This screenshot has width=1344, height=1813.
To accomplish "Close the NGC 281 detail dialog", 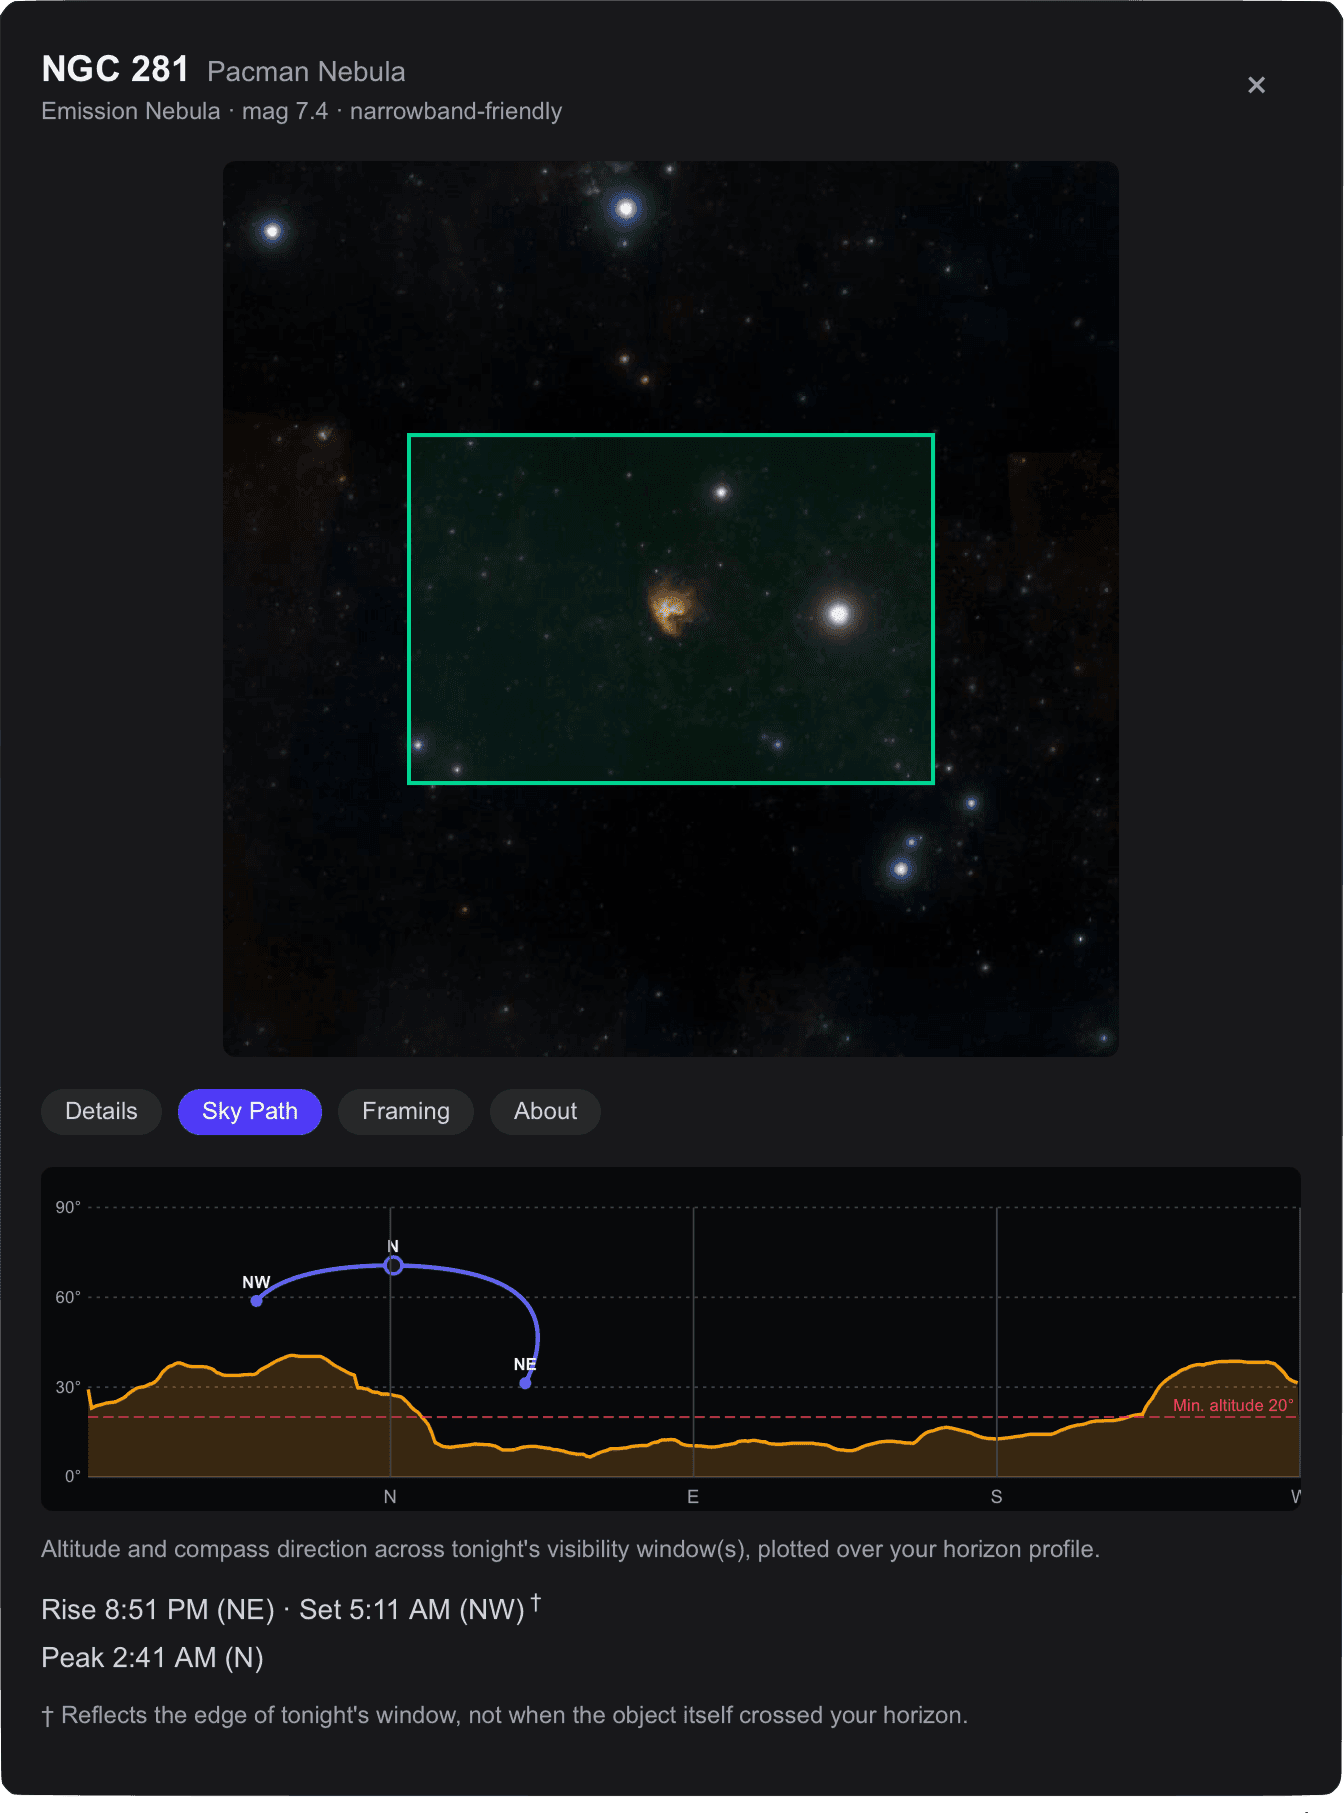I will click(1257, 85).
